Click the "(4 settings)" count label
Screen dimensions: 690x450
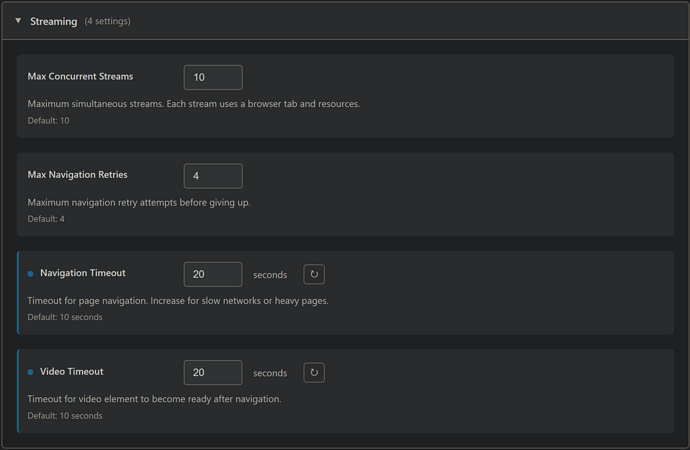point(107,21)
